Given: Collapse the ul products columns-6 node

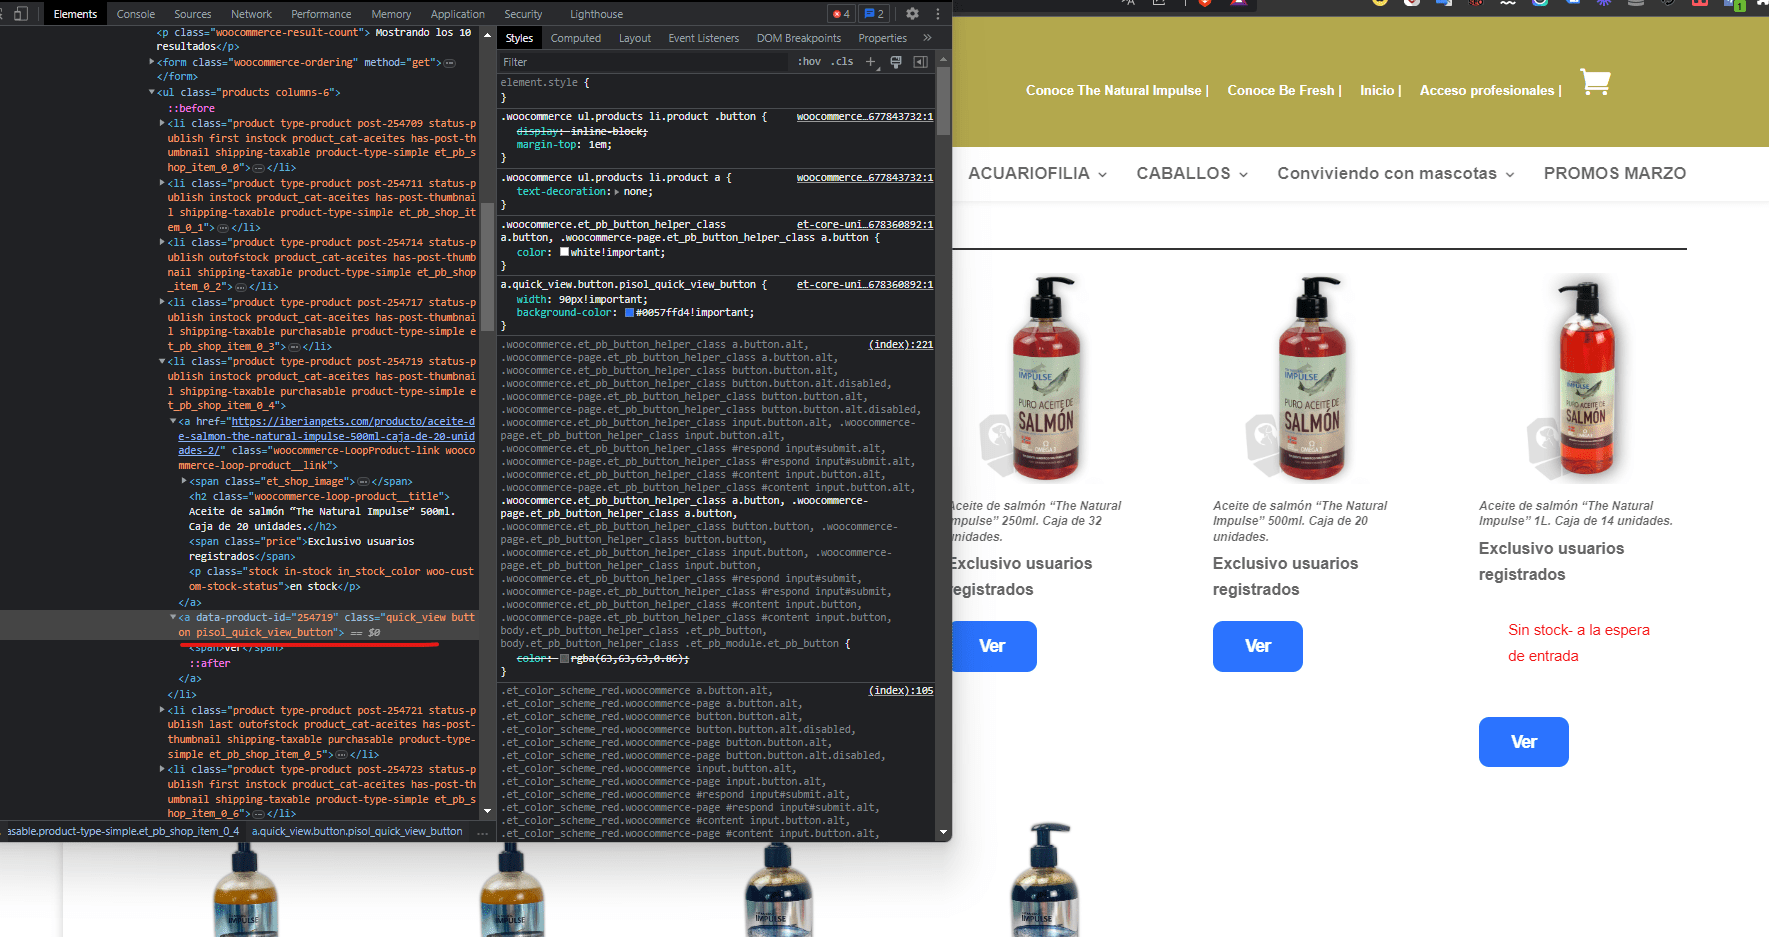Looking at the screenshot, I should (x=152, y=92).
